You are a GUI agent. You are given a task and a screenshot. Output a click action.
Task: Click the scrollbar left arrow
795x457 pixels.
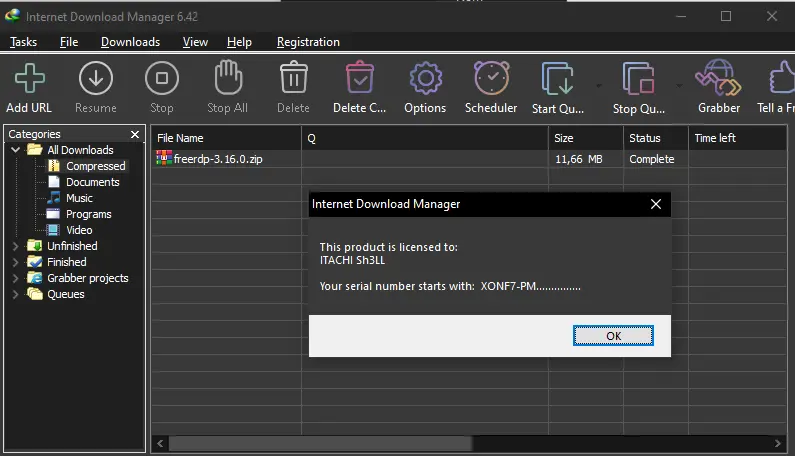point(160,443)
